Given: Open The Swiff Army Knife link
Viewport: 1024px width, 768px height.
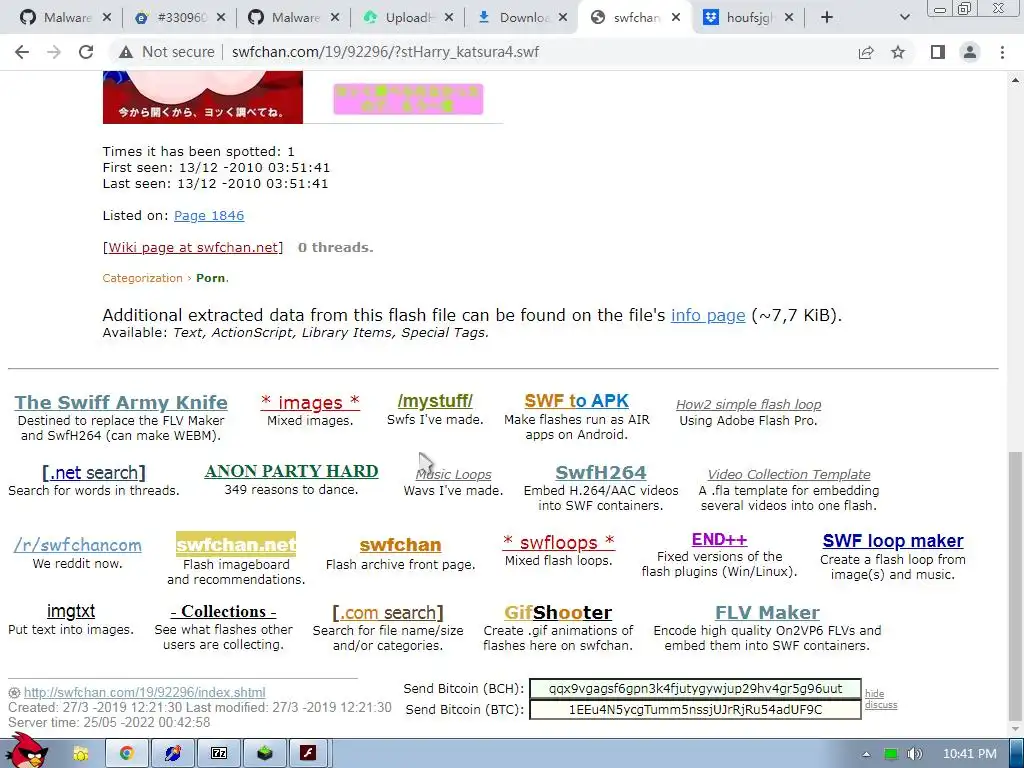Looking at the screenshot, I should [121, 402].
